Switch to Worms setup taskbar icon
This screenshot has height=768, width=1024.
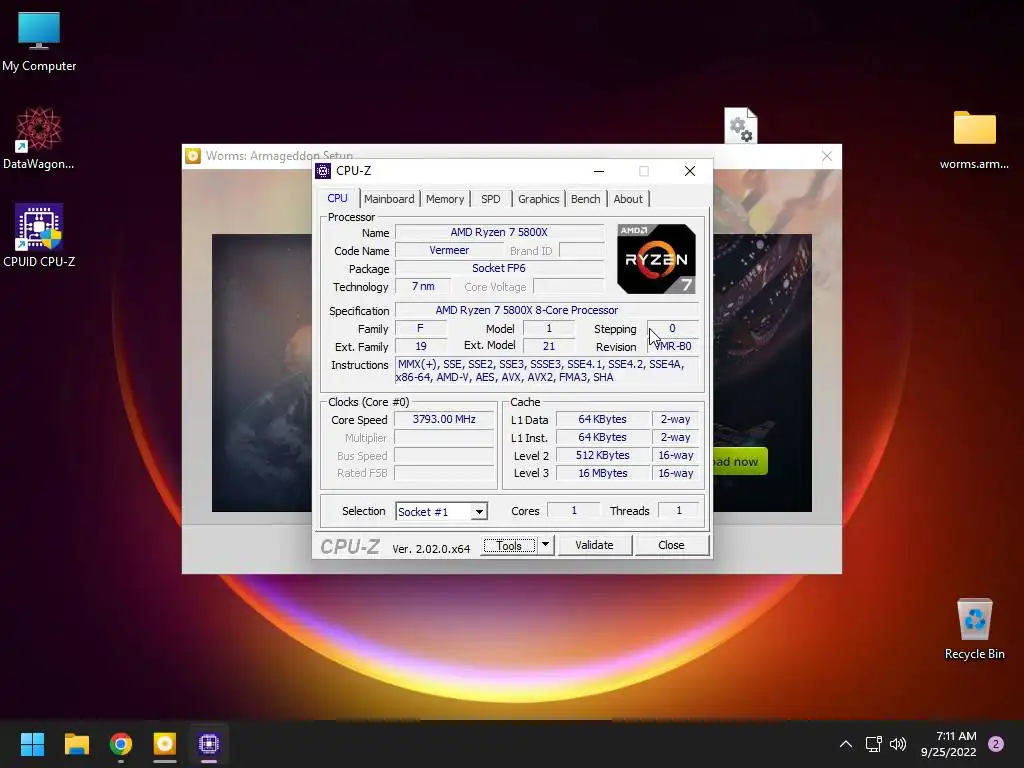pyautogui.click(x=165, y=744)
